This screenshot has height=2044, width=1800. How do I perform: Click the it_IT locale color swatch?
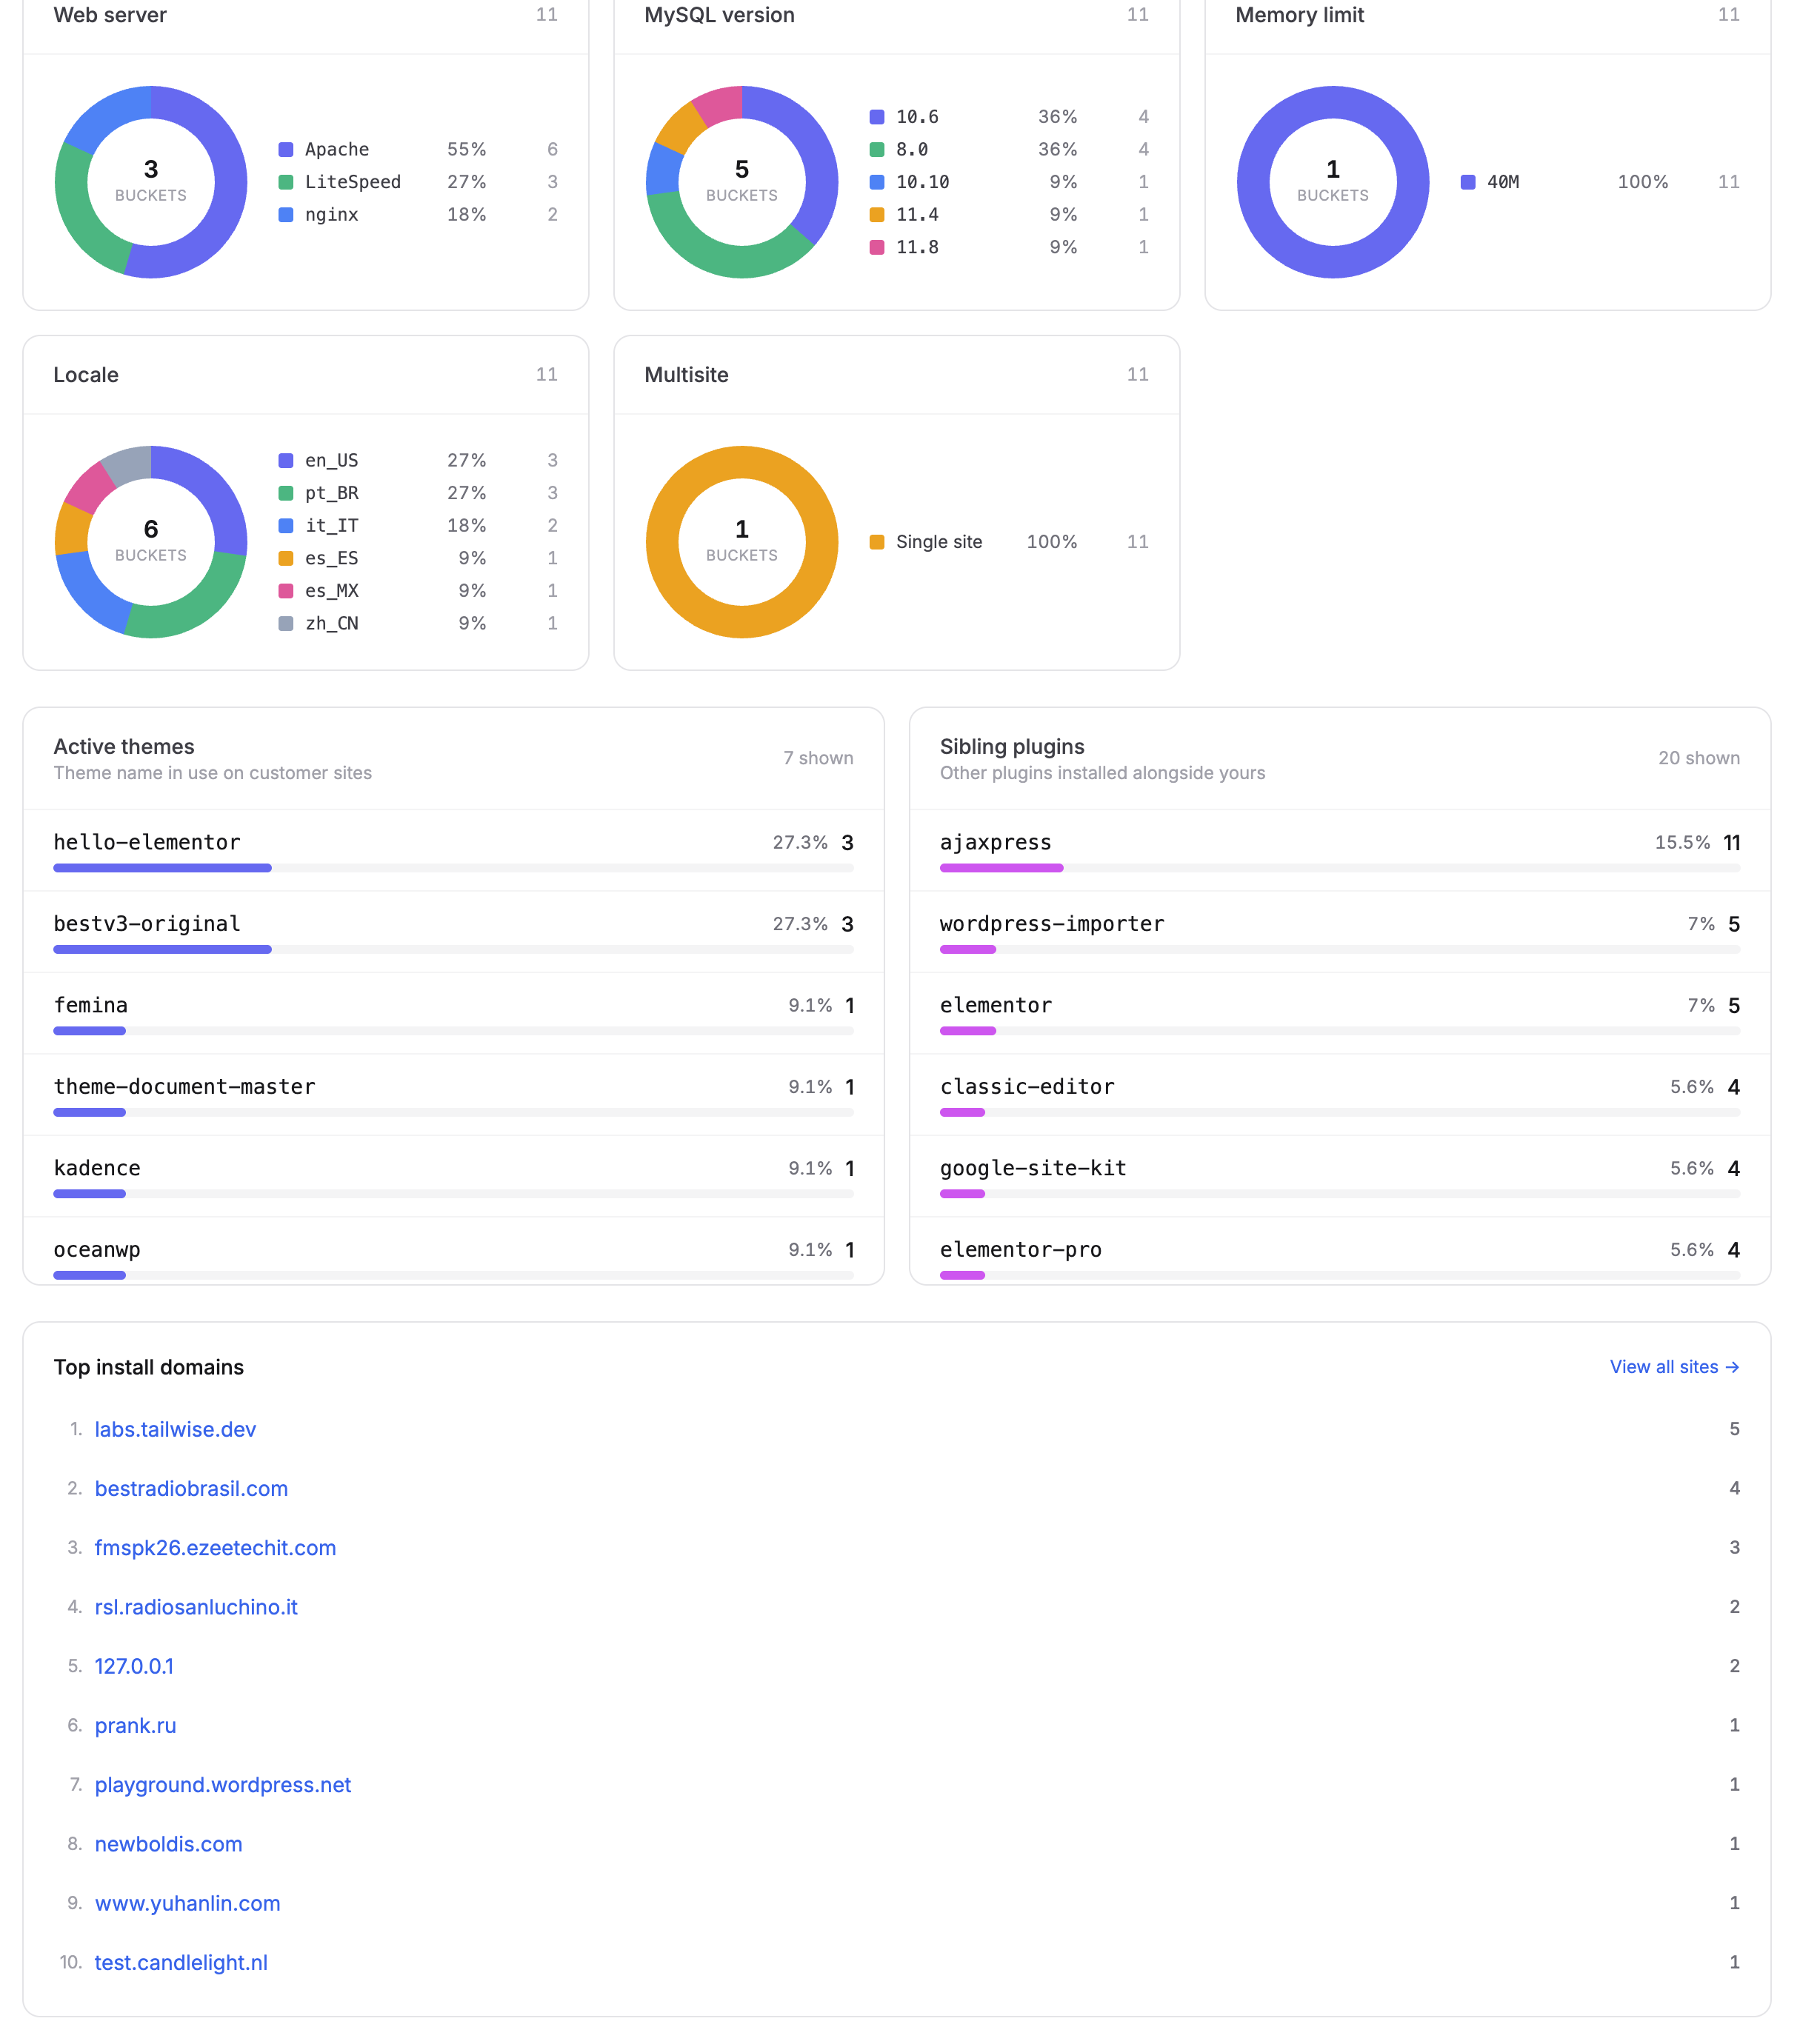tap(286, 525)
